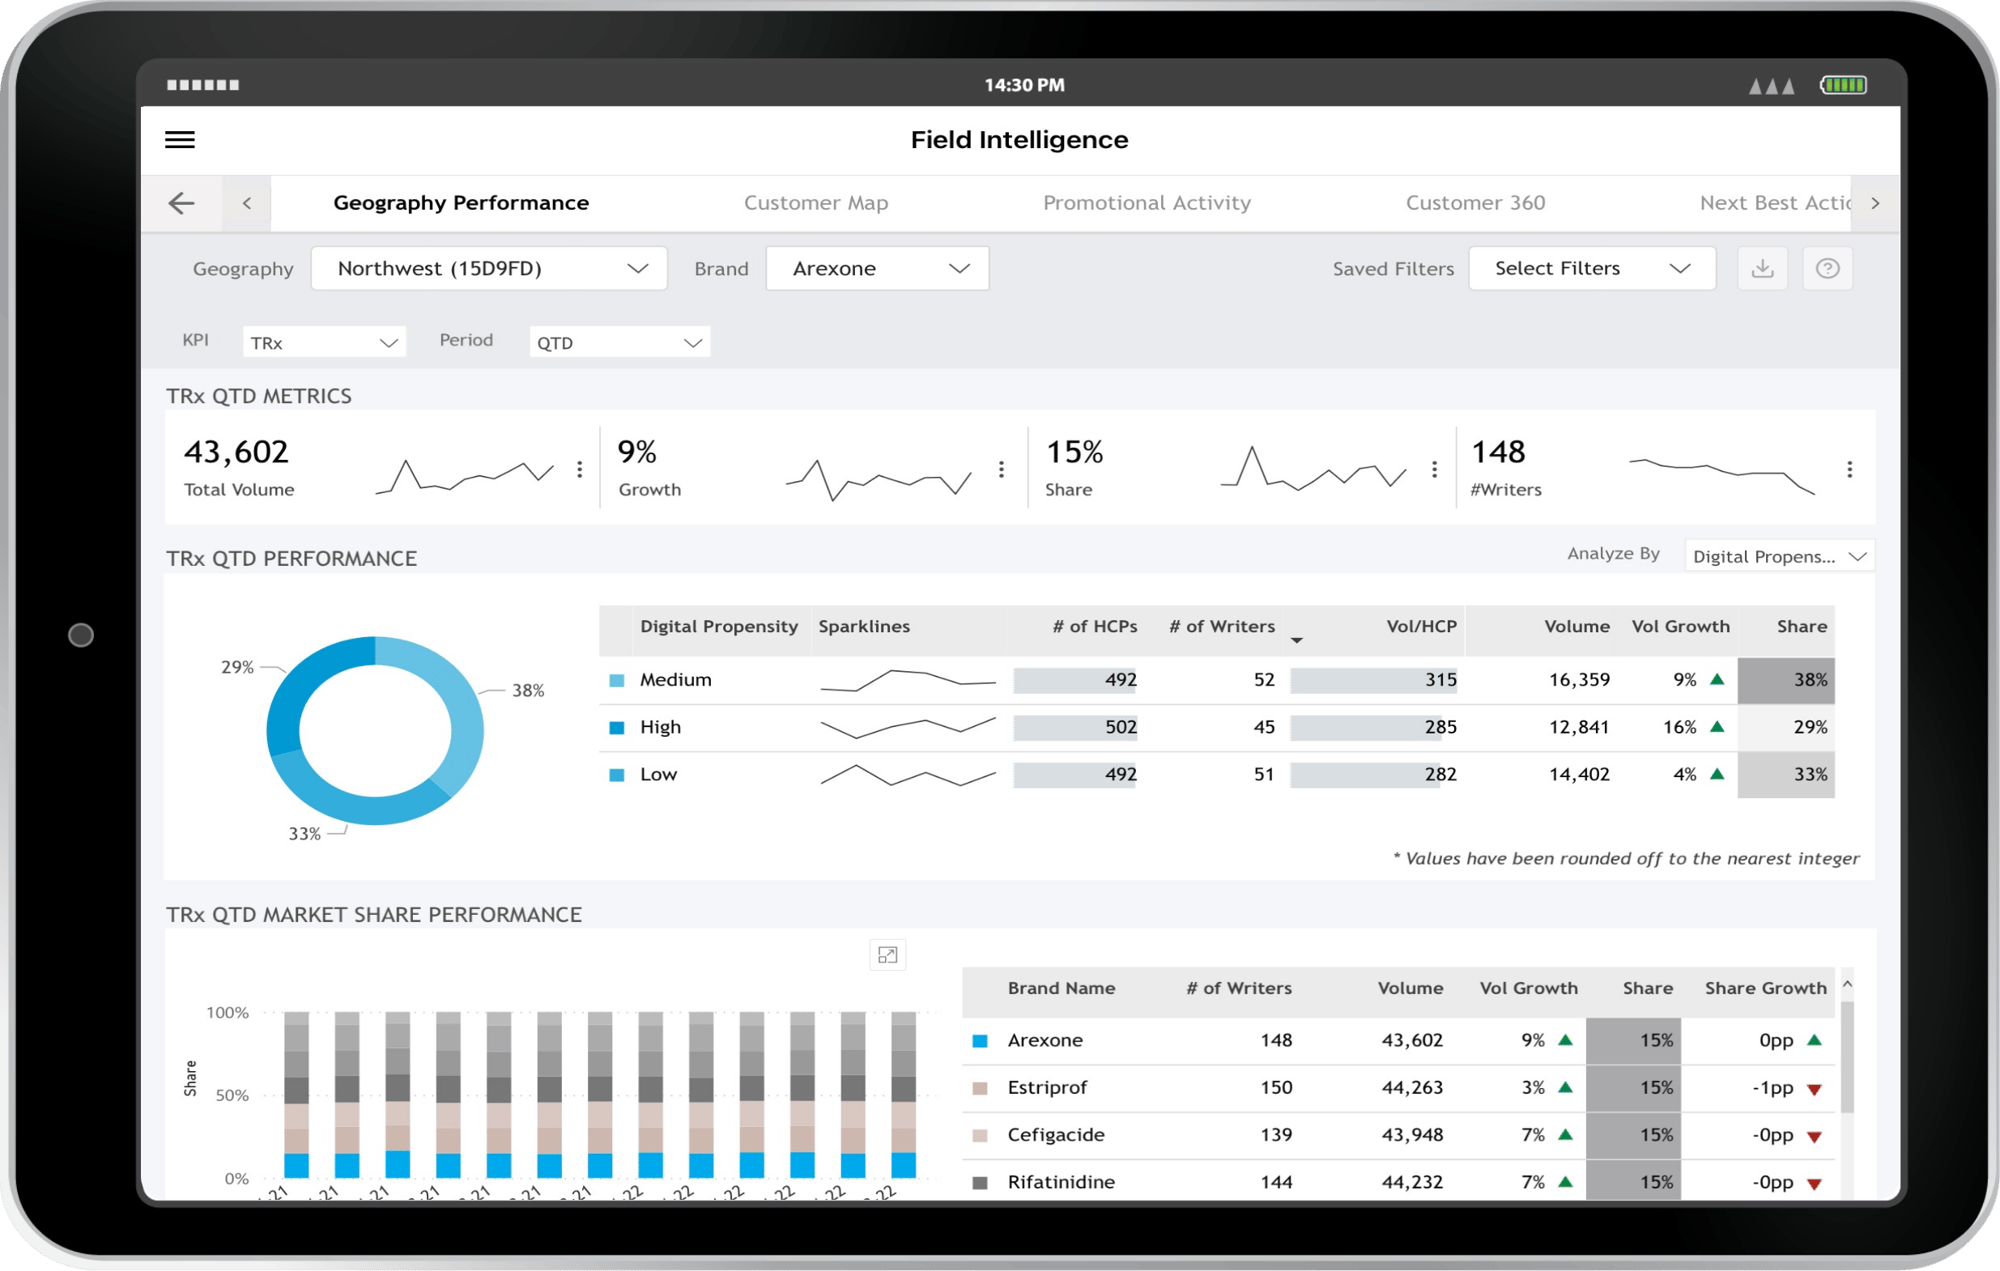
Task: Select the Rifatinidine brand row name
Action: [1061, 1182]
